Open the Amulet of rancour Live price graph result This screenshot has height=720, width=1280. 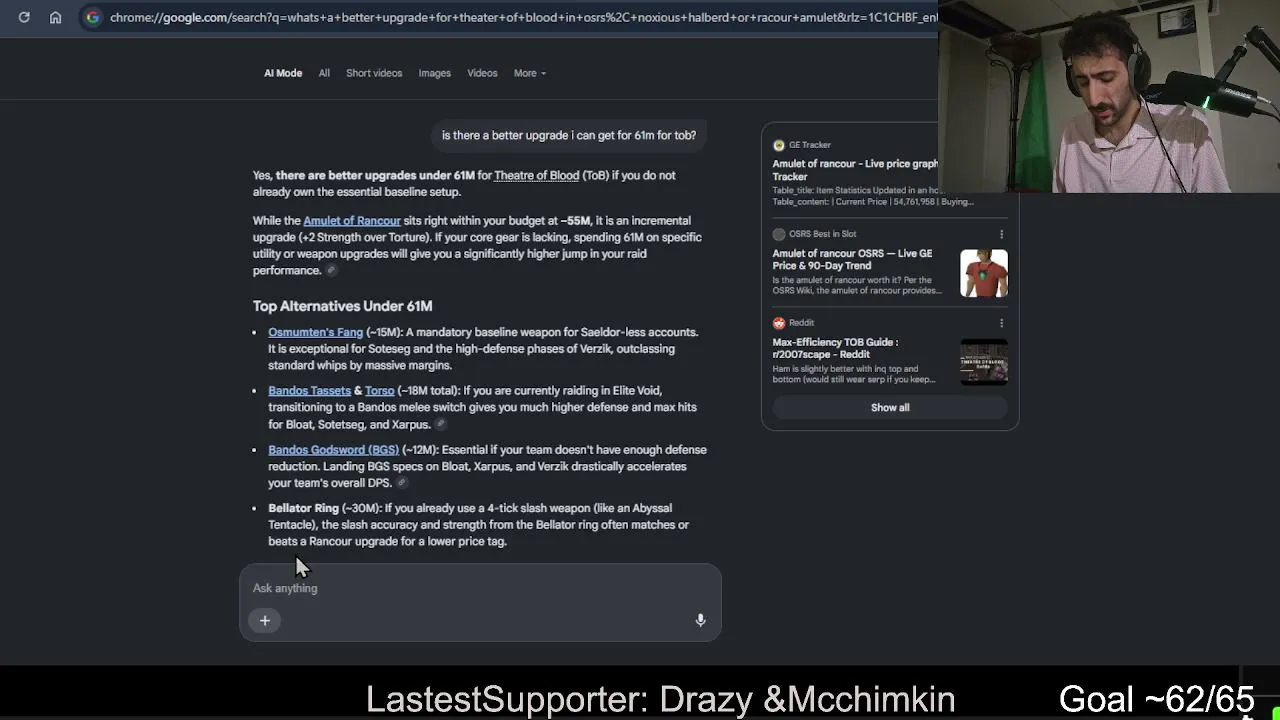[x=855, y=170]
